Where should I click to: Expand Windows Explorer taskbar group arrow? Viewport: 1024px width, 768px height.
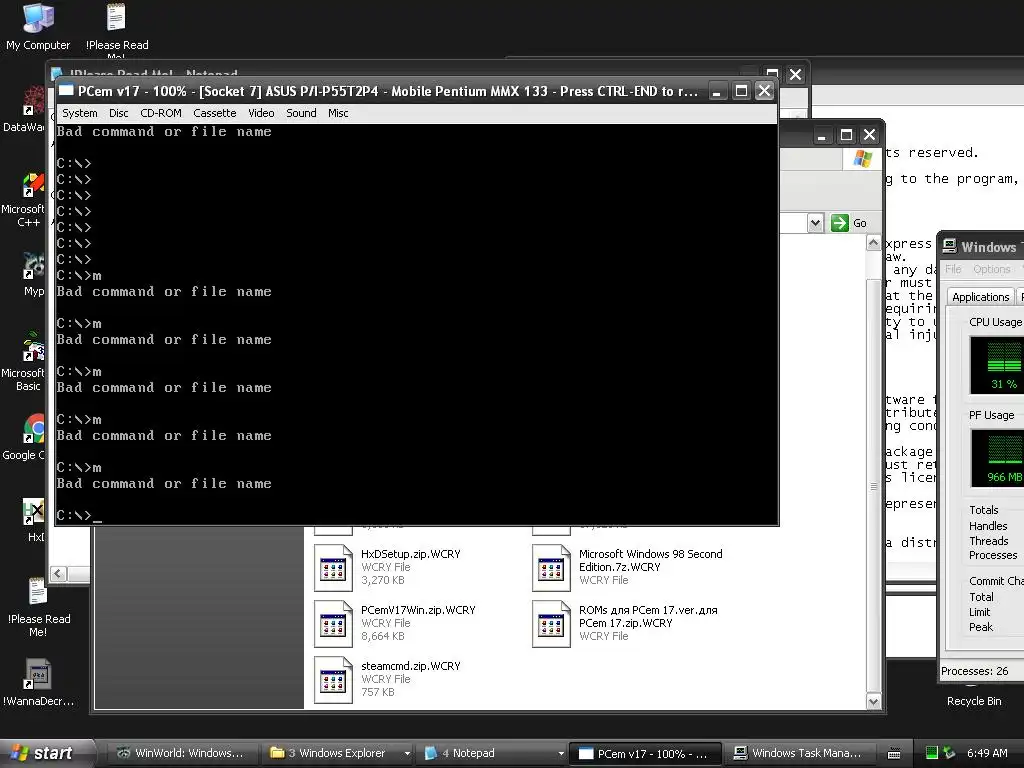point(407,753)
